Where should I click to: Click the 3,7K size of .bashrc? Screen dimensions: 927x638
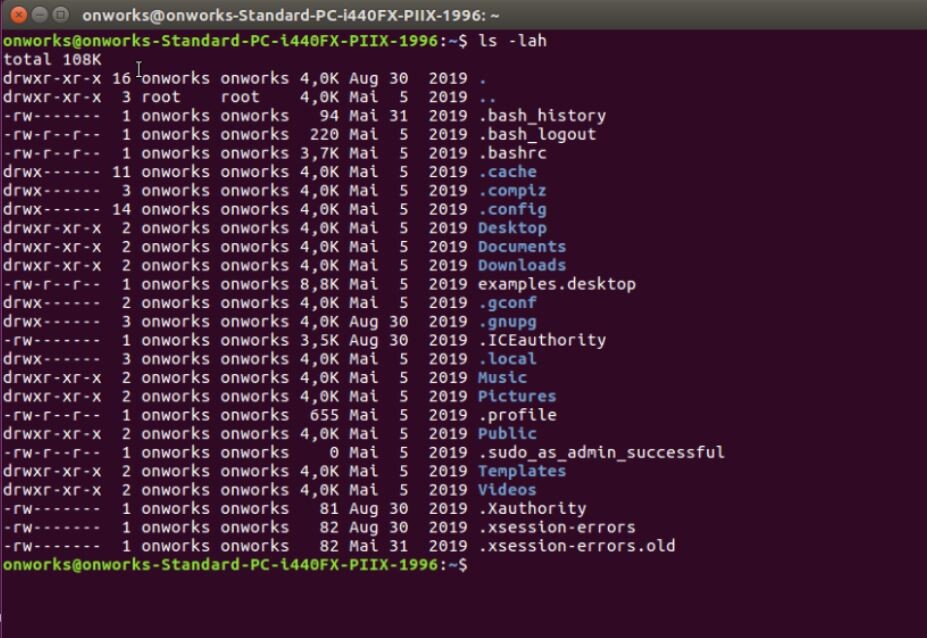[x=319, y=153]
